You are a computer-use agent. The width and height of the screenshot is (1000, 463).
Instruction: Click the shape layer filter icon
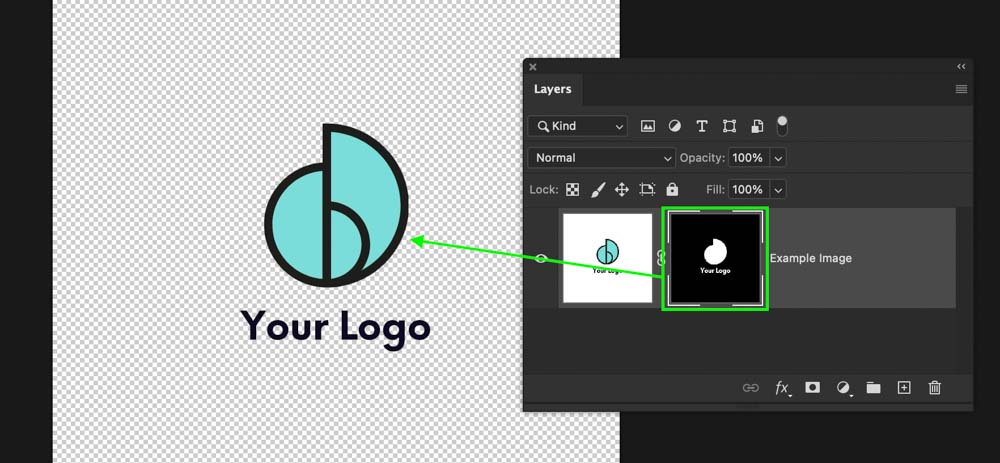(x=730, y=126)
